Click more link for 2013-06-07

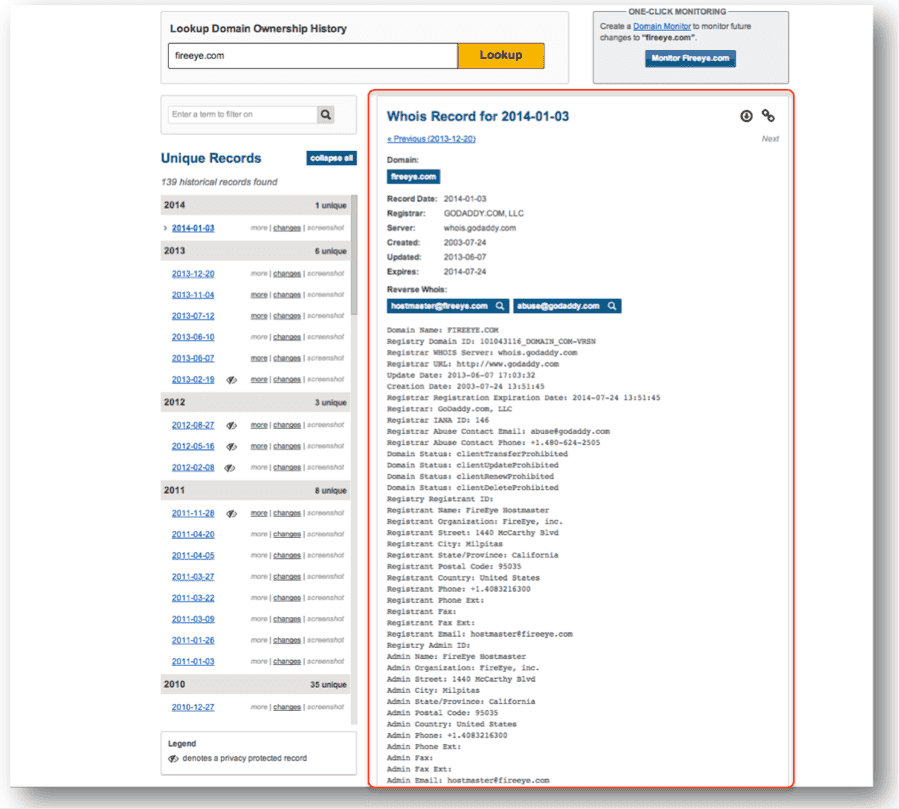[x=259, y=358]
